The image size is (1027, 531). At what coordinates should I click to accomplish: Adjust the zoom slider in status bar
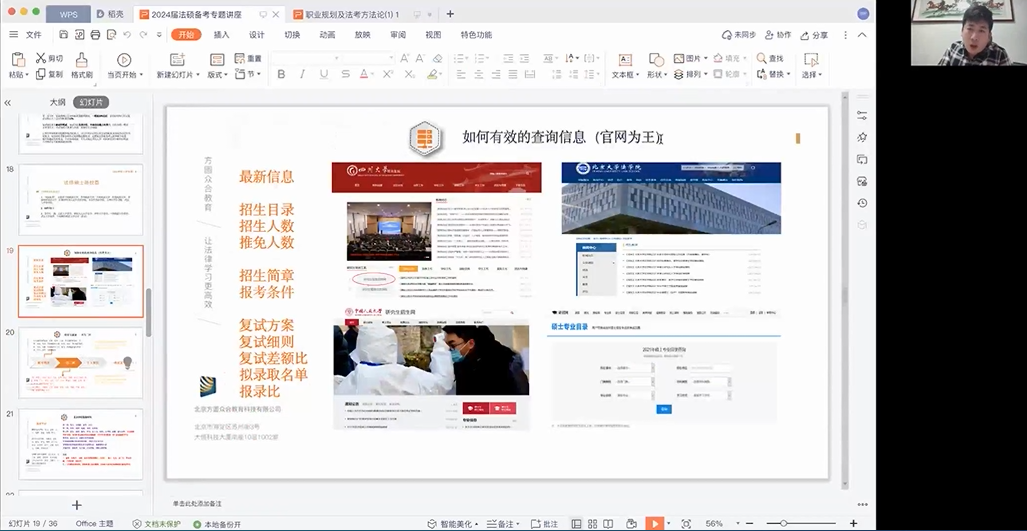click(783, 523)
